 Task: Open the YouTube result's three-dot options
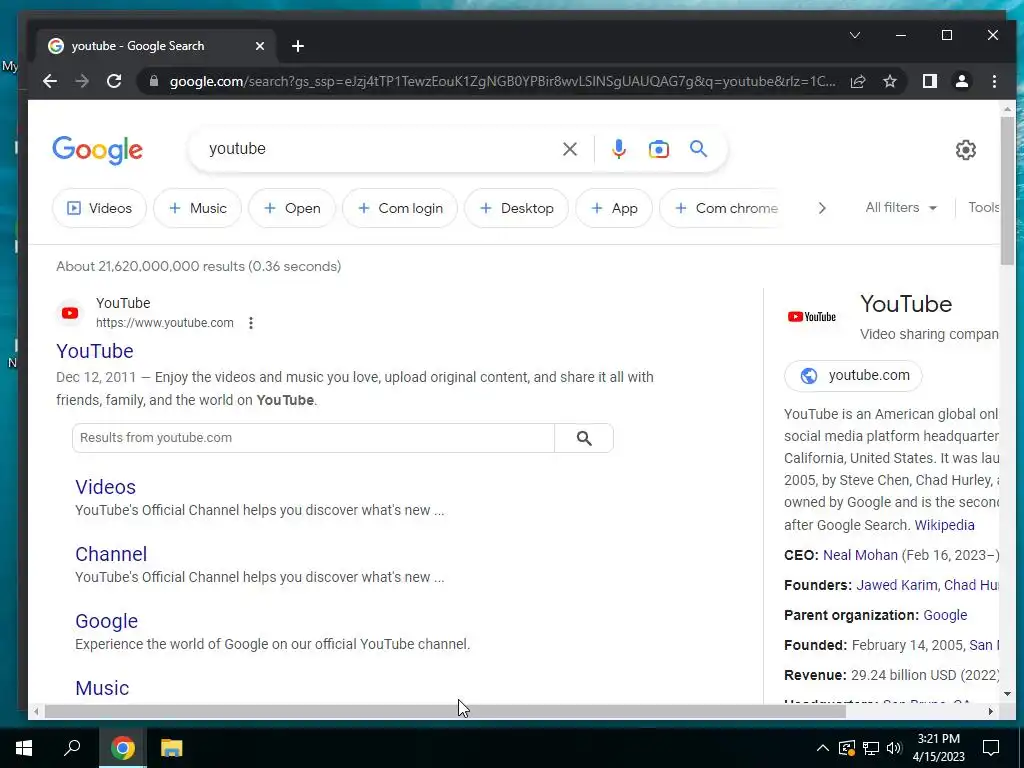[251, 323]
